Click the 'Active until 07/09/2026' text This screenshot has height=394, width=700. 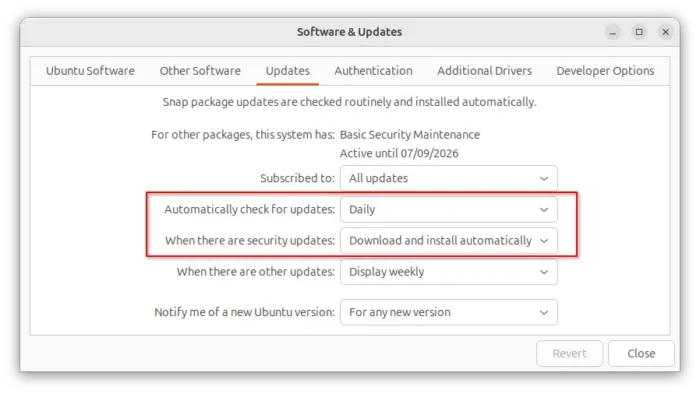tap(399, 153)
